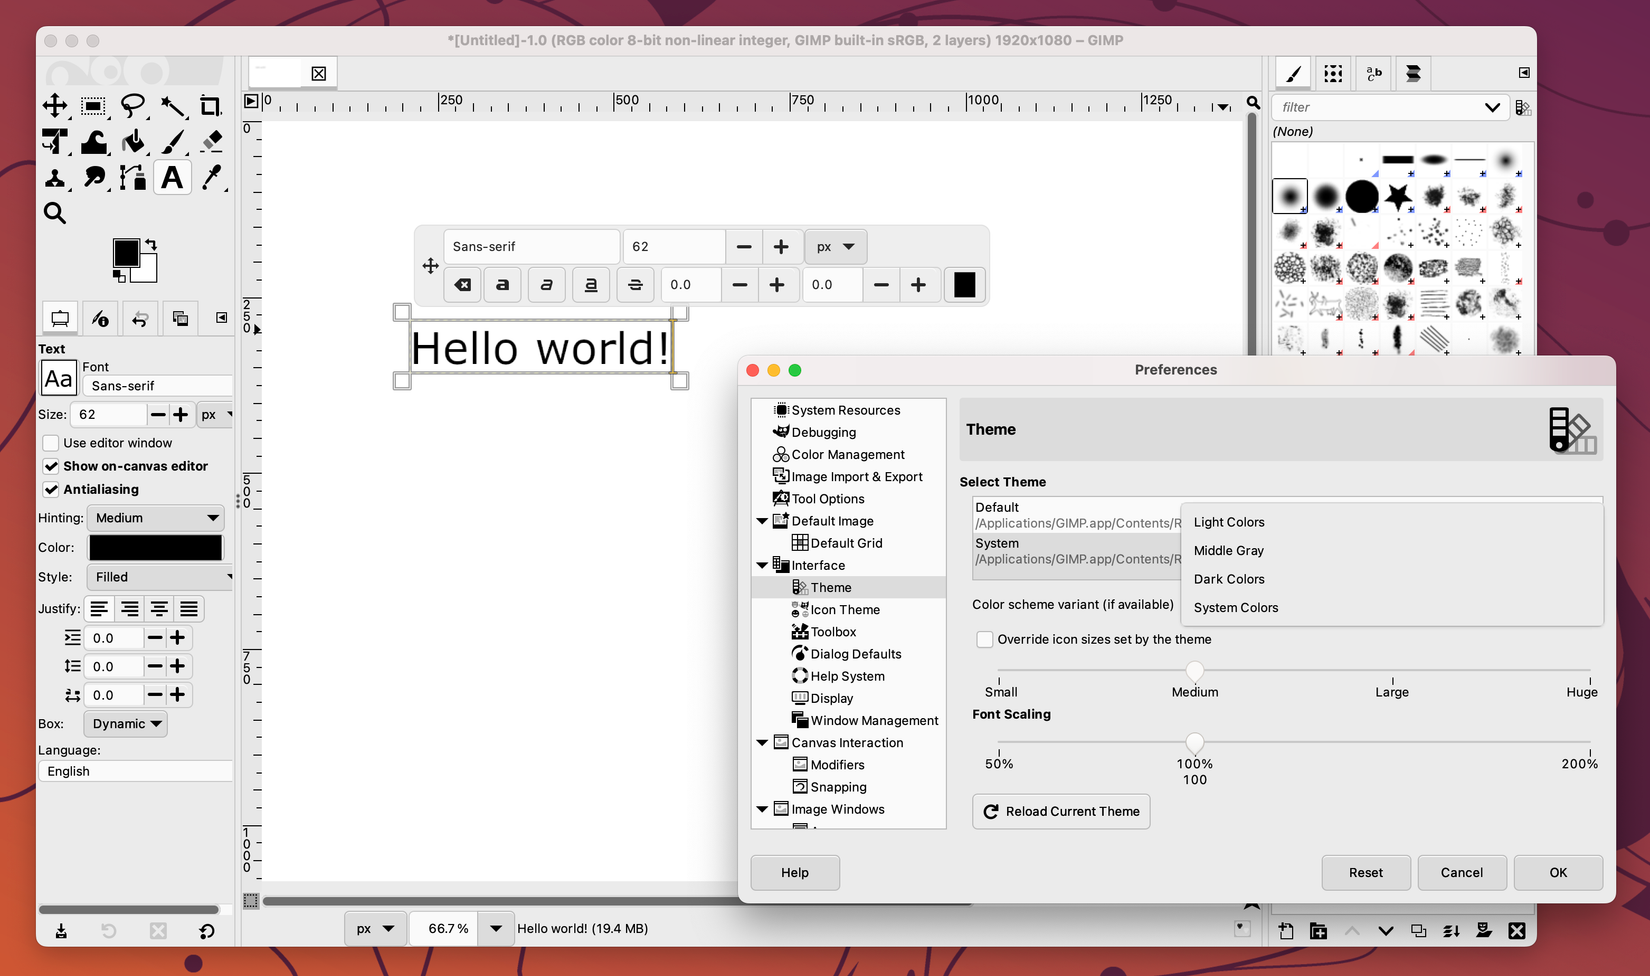Open the Brushes tab in right dock
The height and width of the screenshot is (976, 1650).
pyautogui.click(x=1293, y=73)
